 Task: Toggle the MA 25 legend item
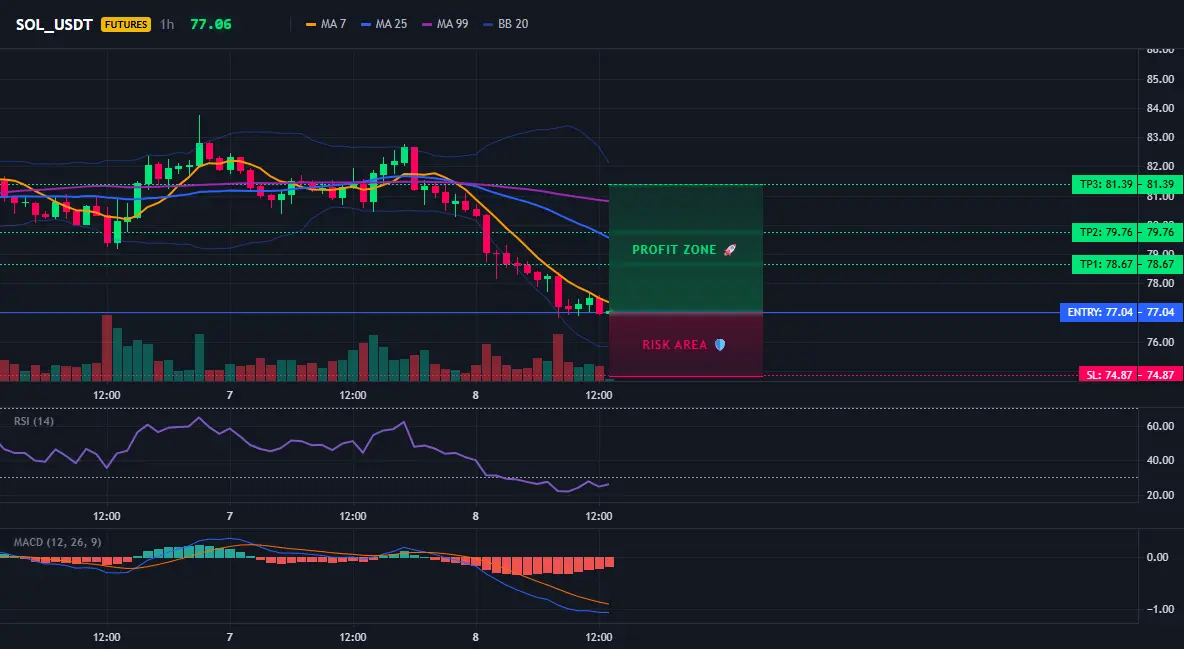coord(384,24)
